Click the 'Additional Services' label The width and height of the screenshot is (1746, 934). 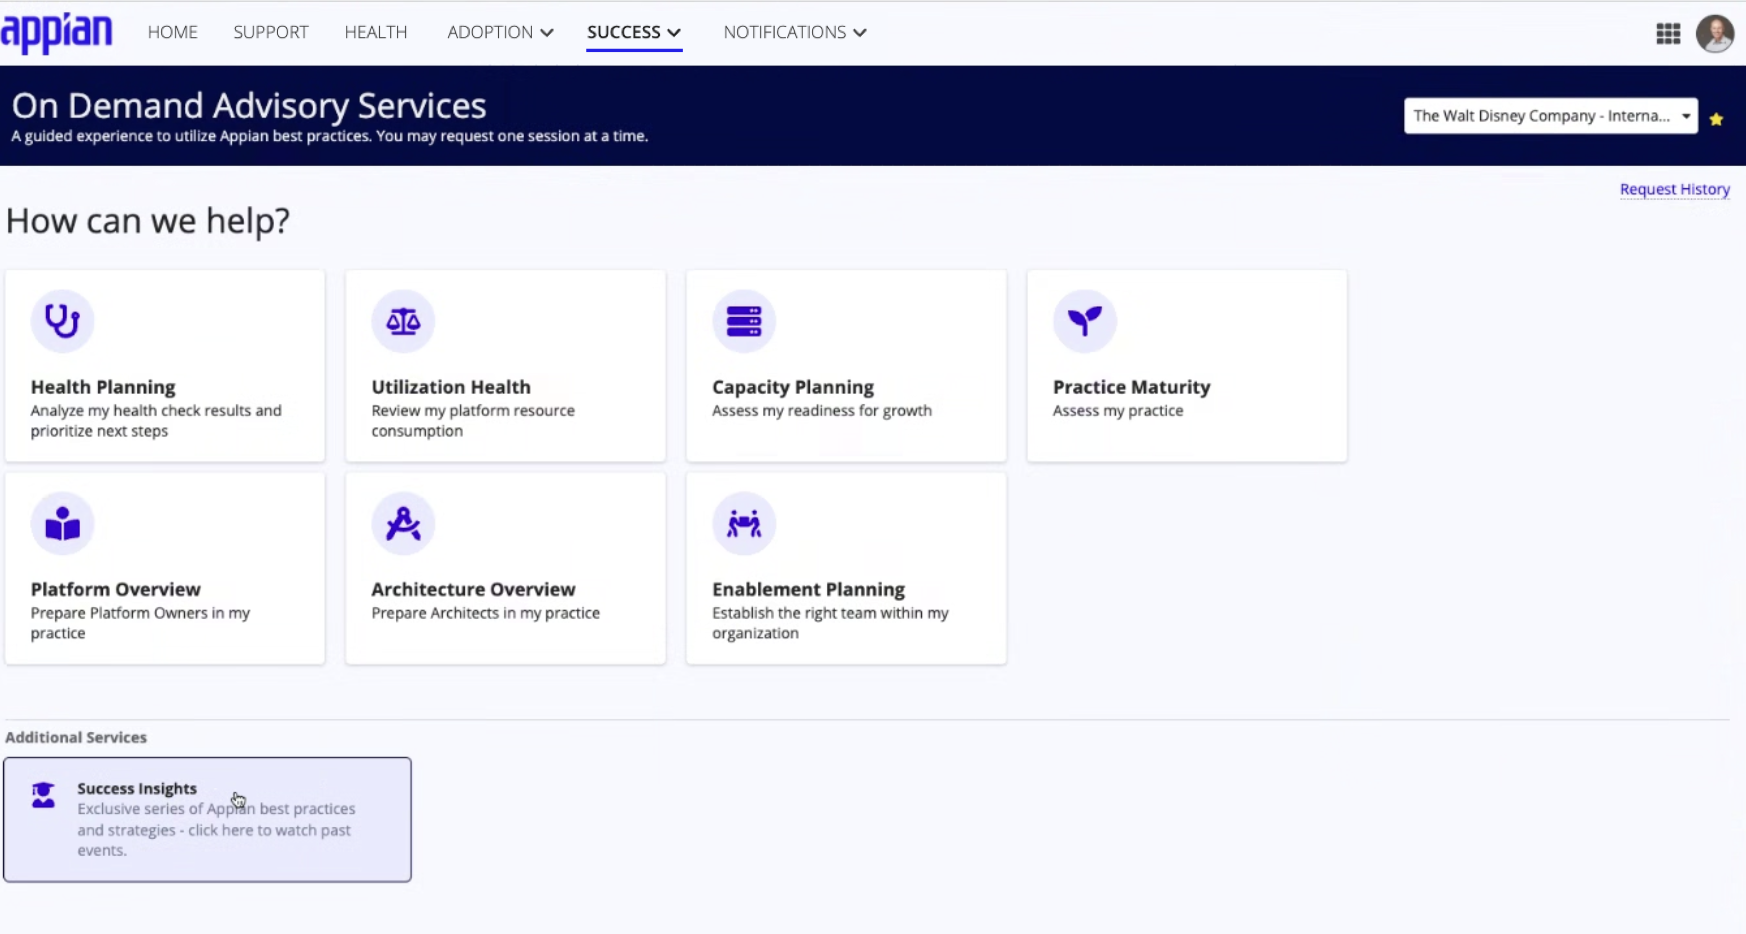[76, 737]
